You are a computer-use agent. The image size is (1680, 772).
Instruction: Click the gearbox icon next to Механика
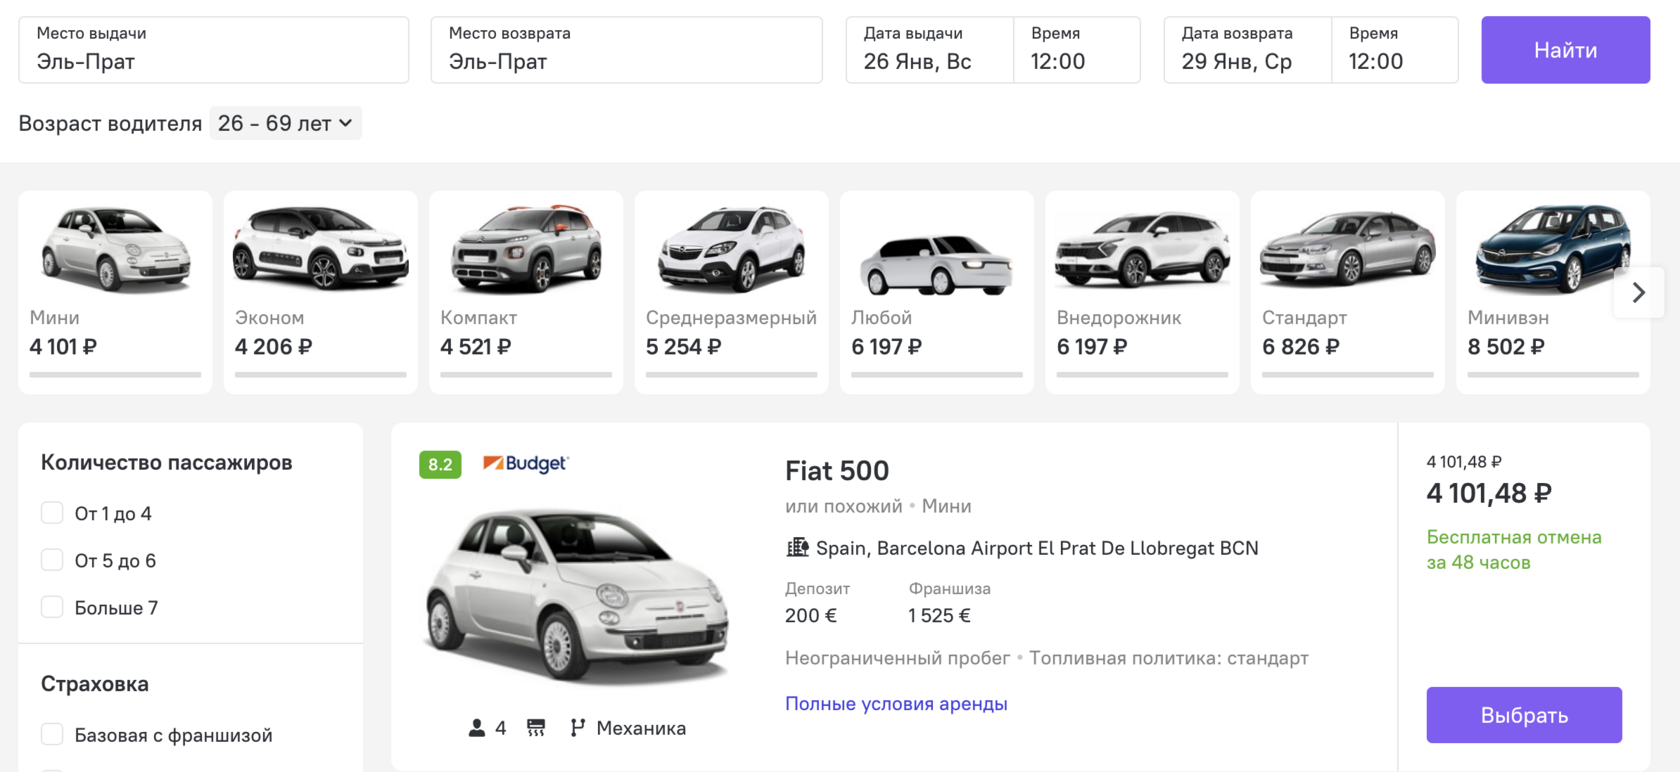577,728
